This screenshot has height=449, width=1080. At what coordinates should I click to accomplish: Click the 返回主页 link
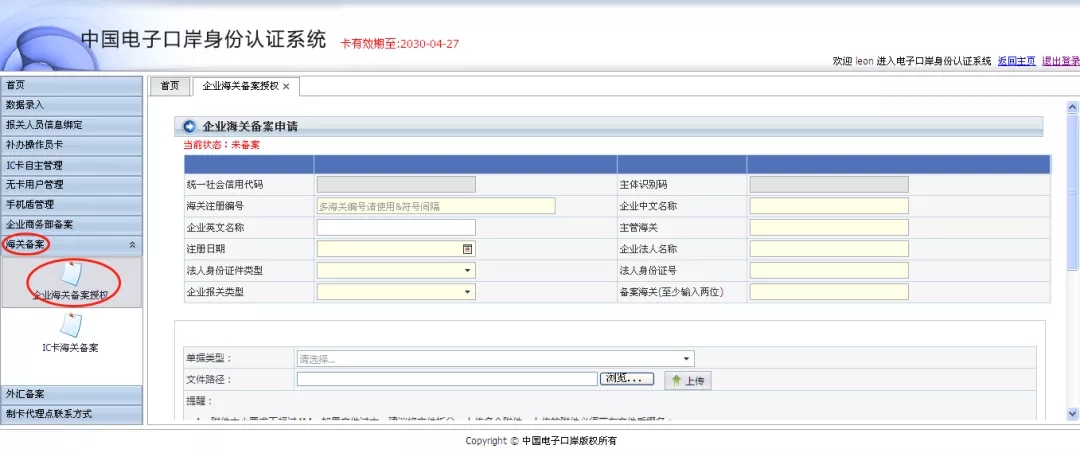(1016, 61)
